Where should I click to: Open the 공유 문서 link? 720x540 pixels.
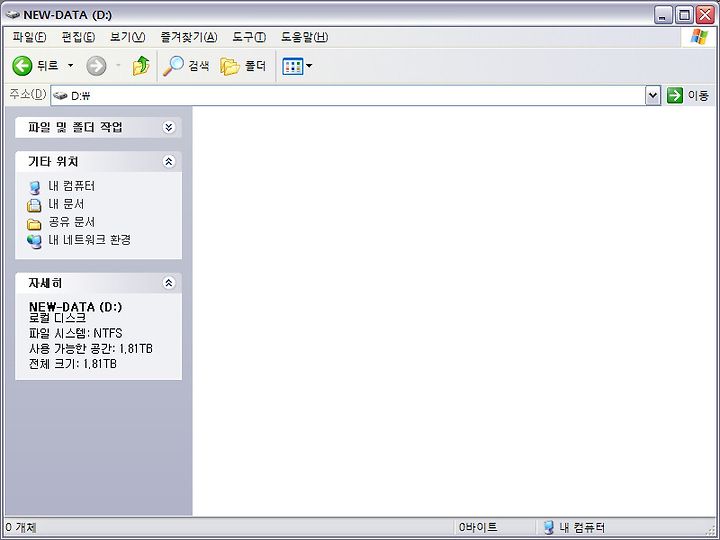tap(72, 222)
